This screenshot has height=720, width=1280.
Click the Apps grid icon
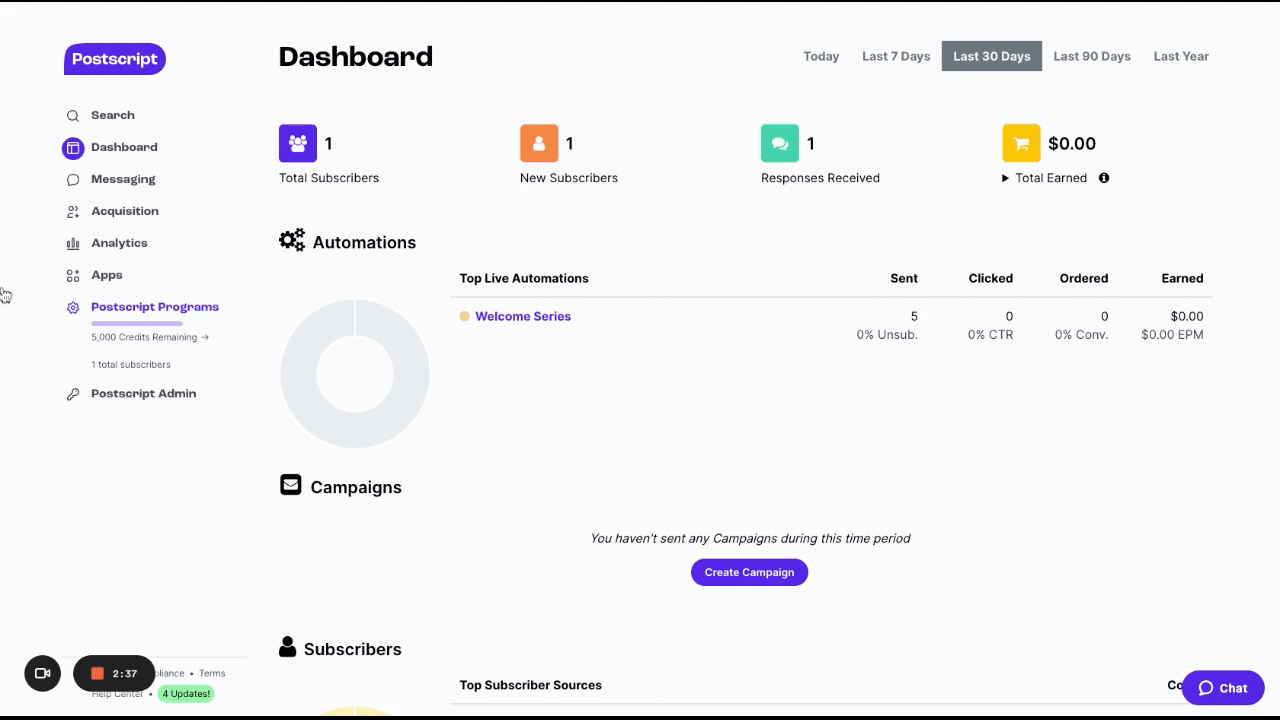(x=73, y=276)
